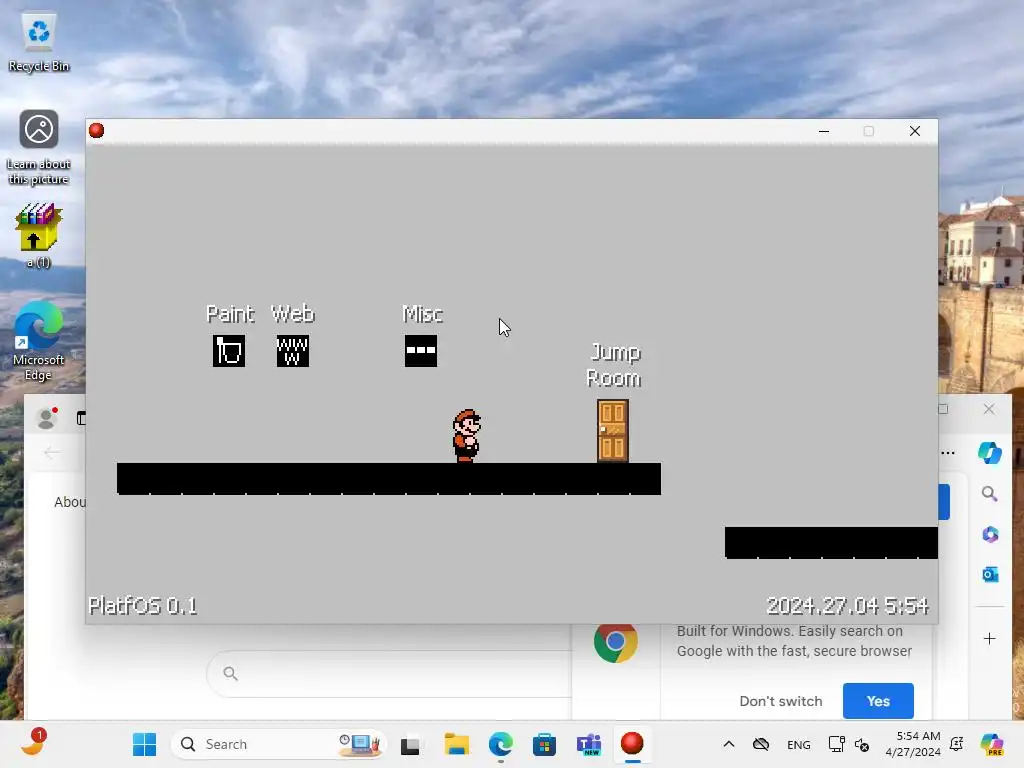Open the weather widget on the taskbar

33,743
